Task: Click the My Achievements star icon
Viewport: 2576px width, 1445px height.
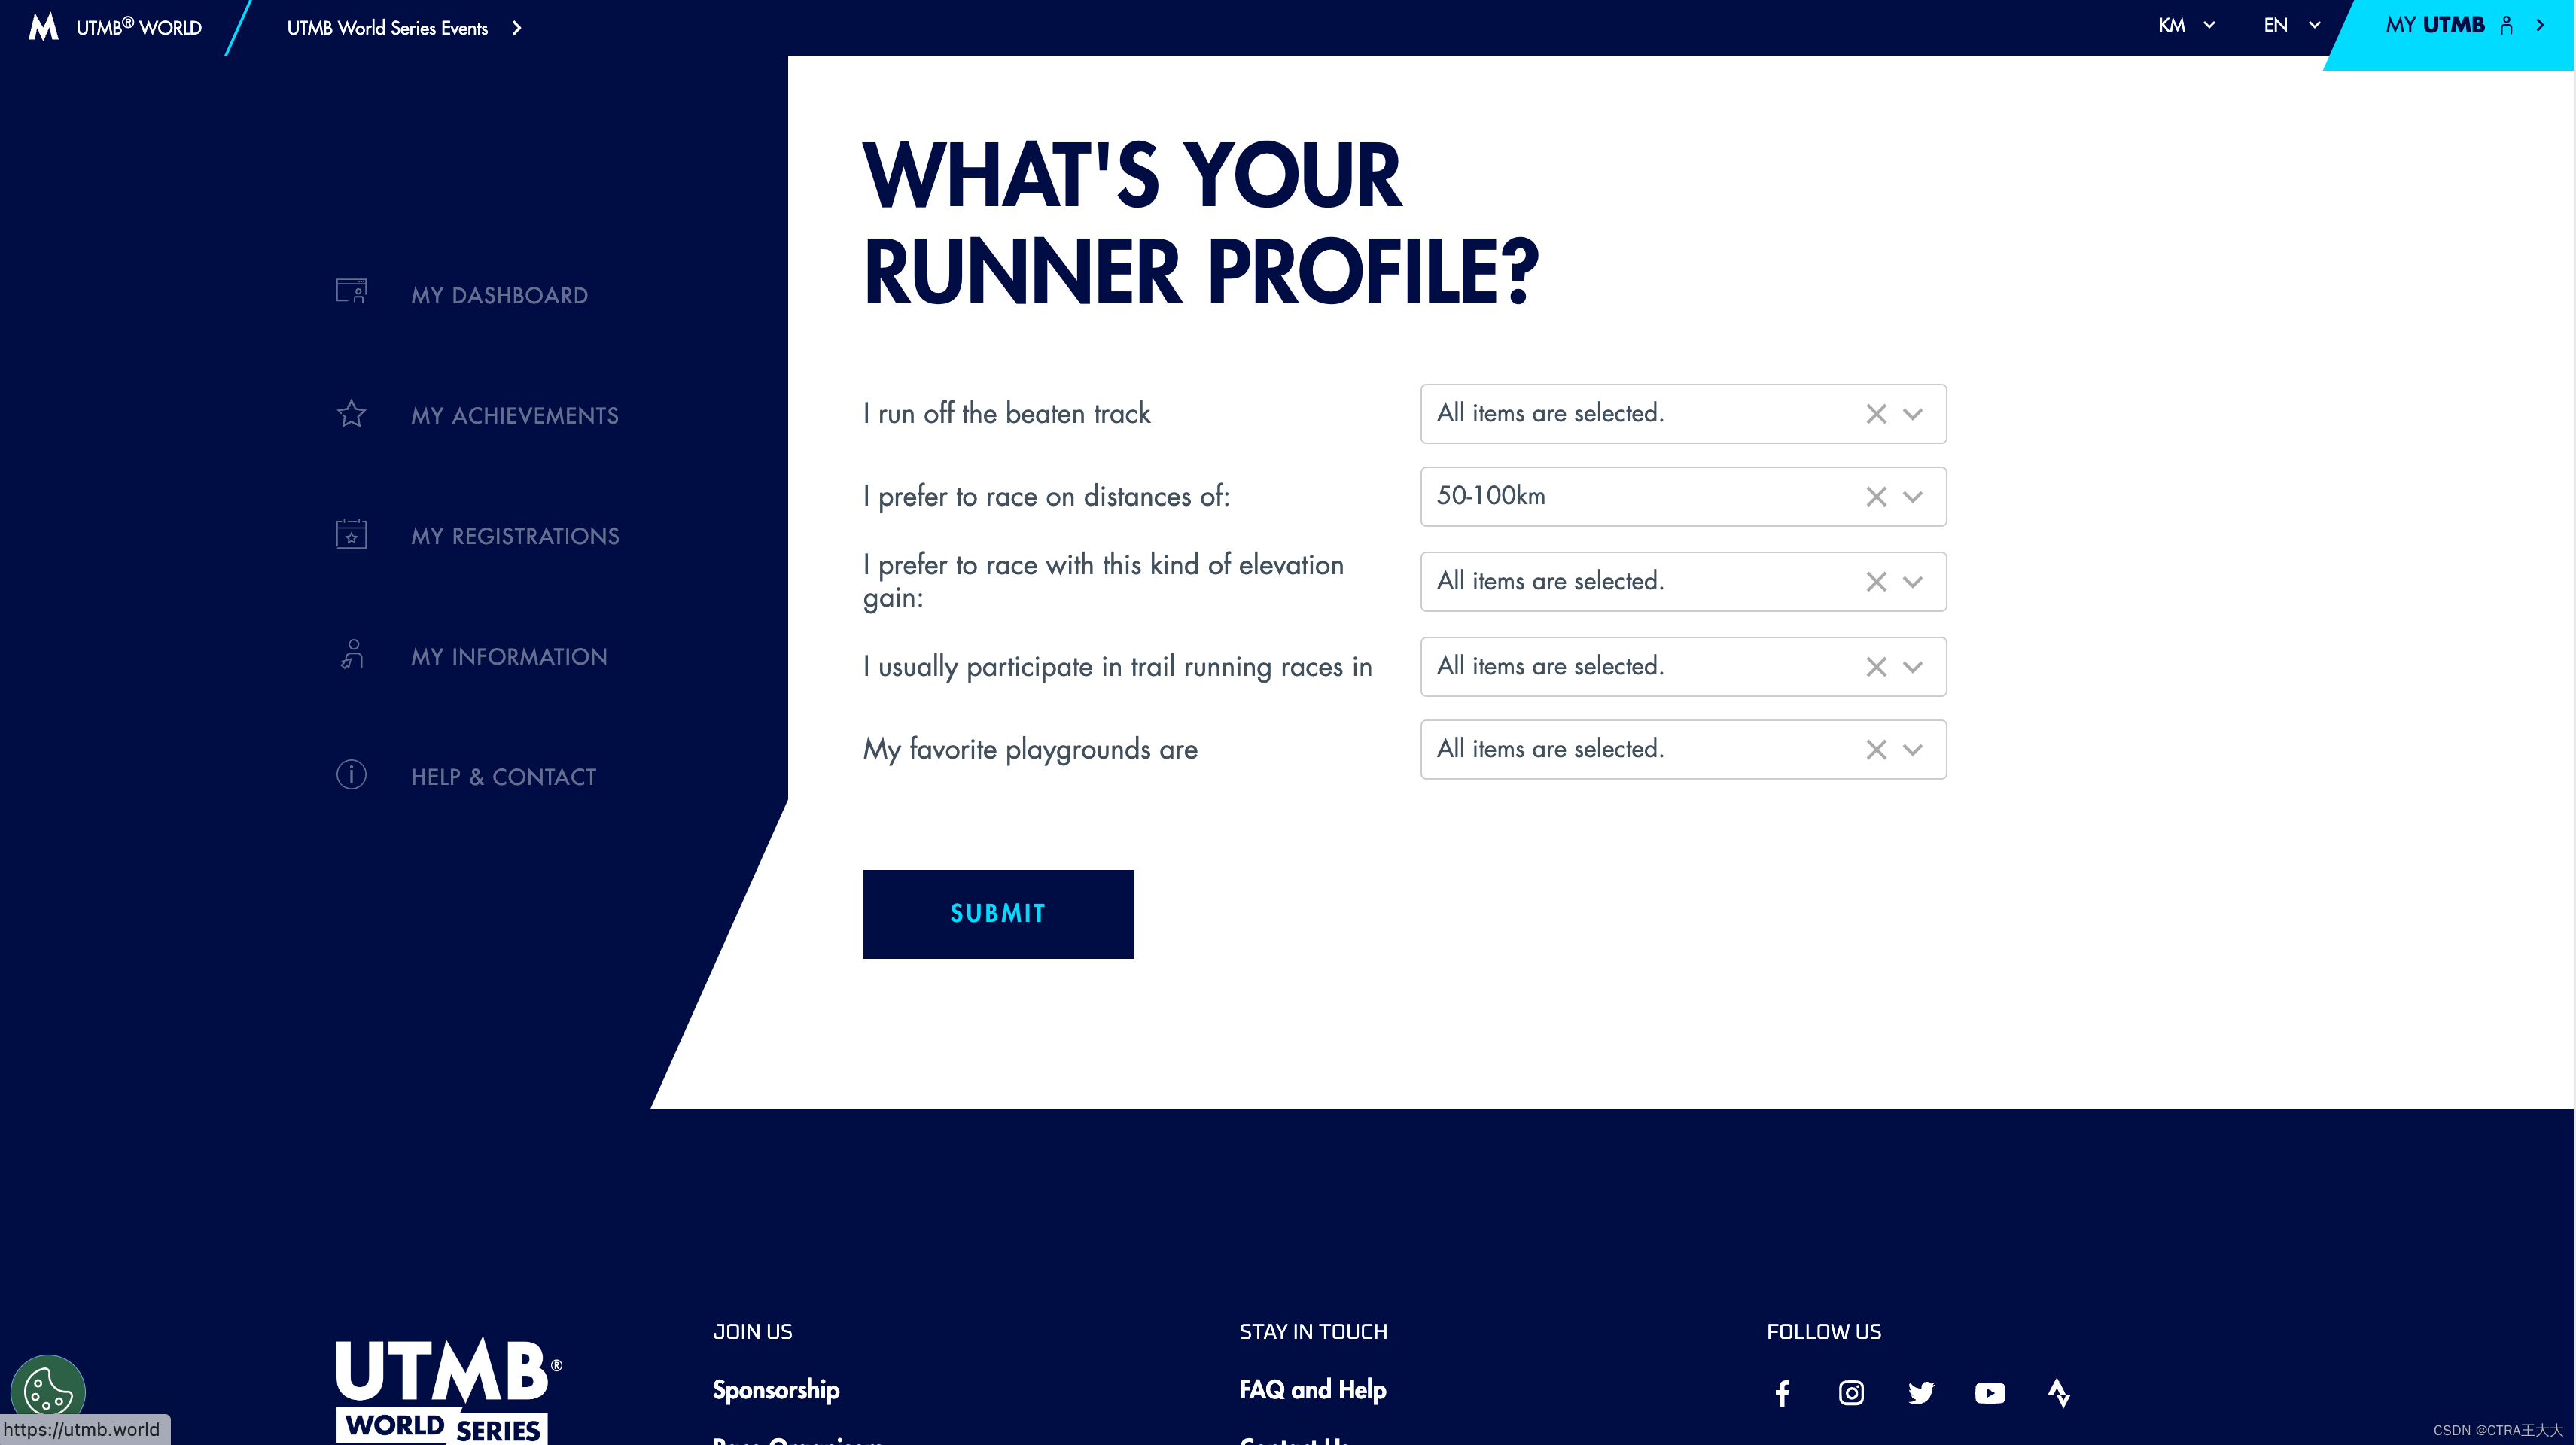Action: (x=351, y=414)
